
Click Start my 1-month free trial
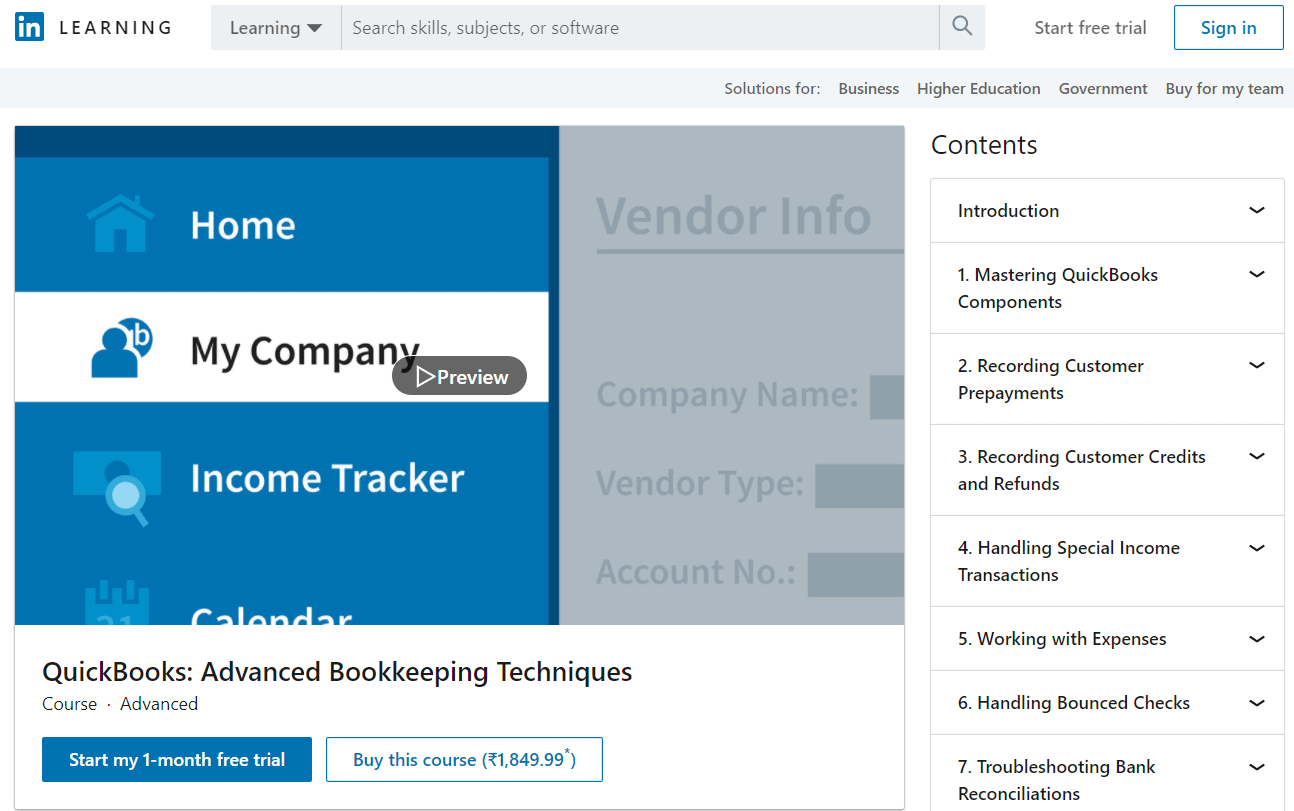pos(177,760)
